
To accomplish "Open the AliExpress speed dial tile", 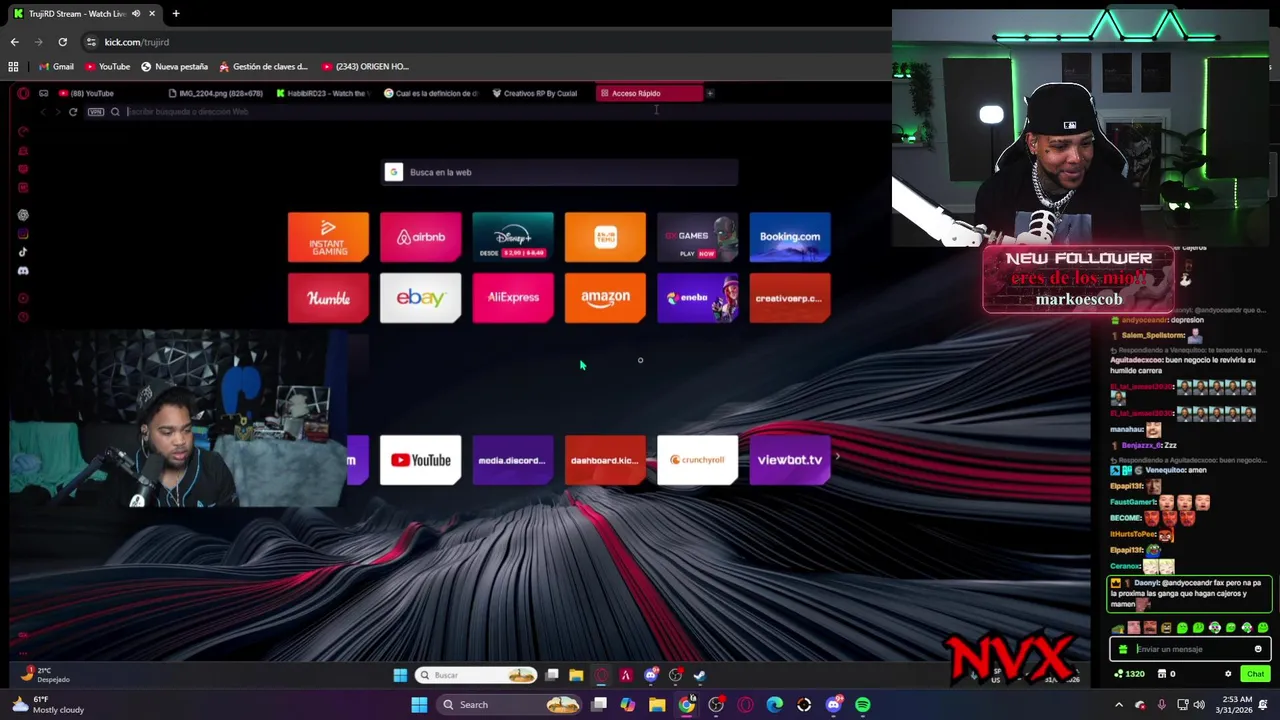I will click(x=513, y=298).
